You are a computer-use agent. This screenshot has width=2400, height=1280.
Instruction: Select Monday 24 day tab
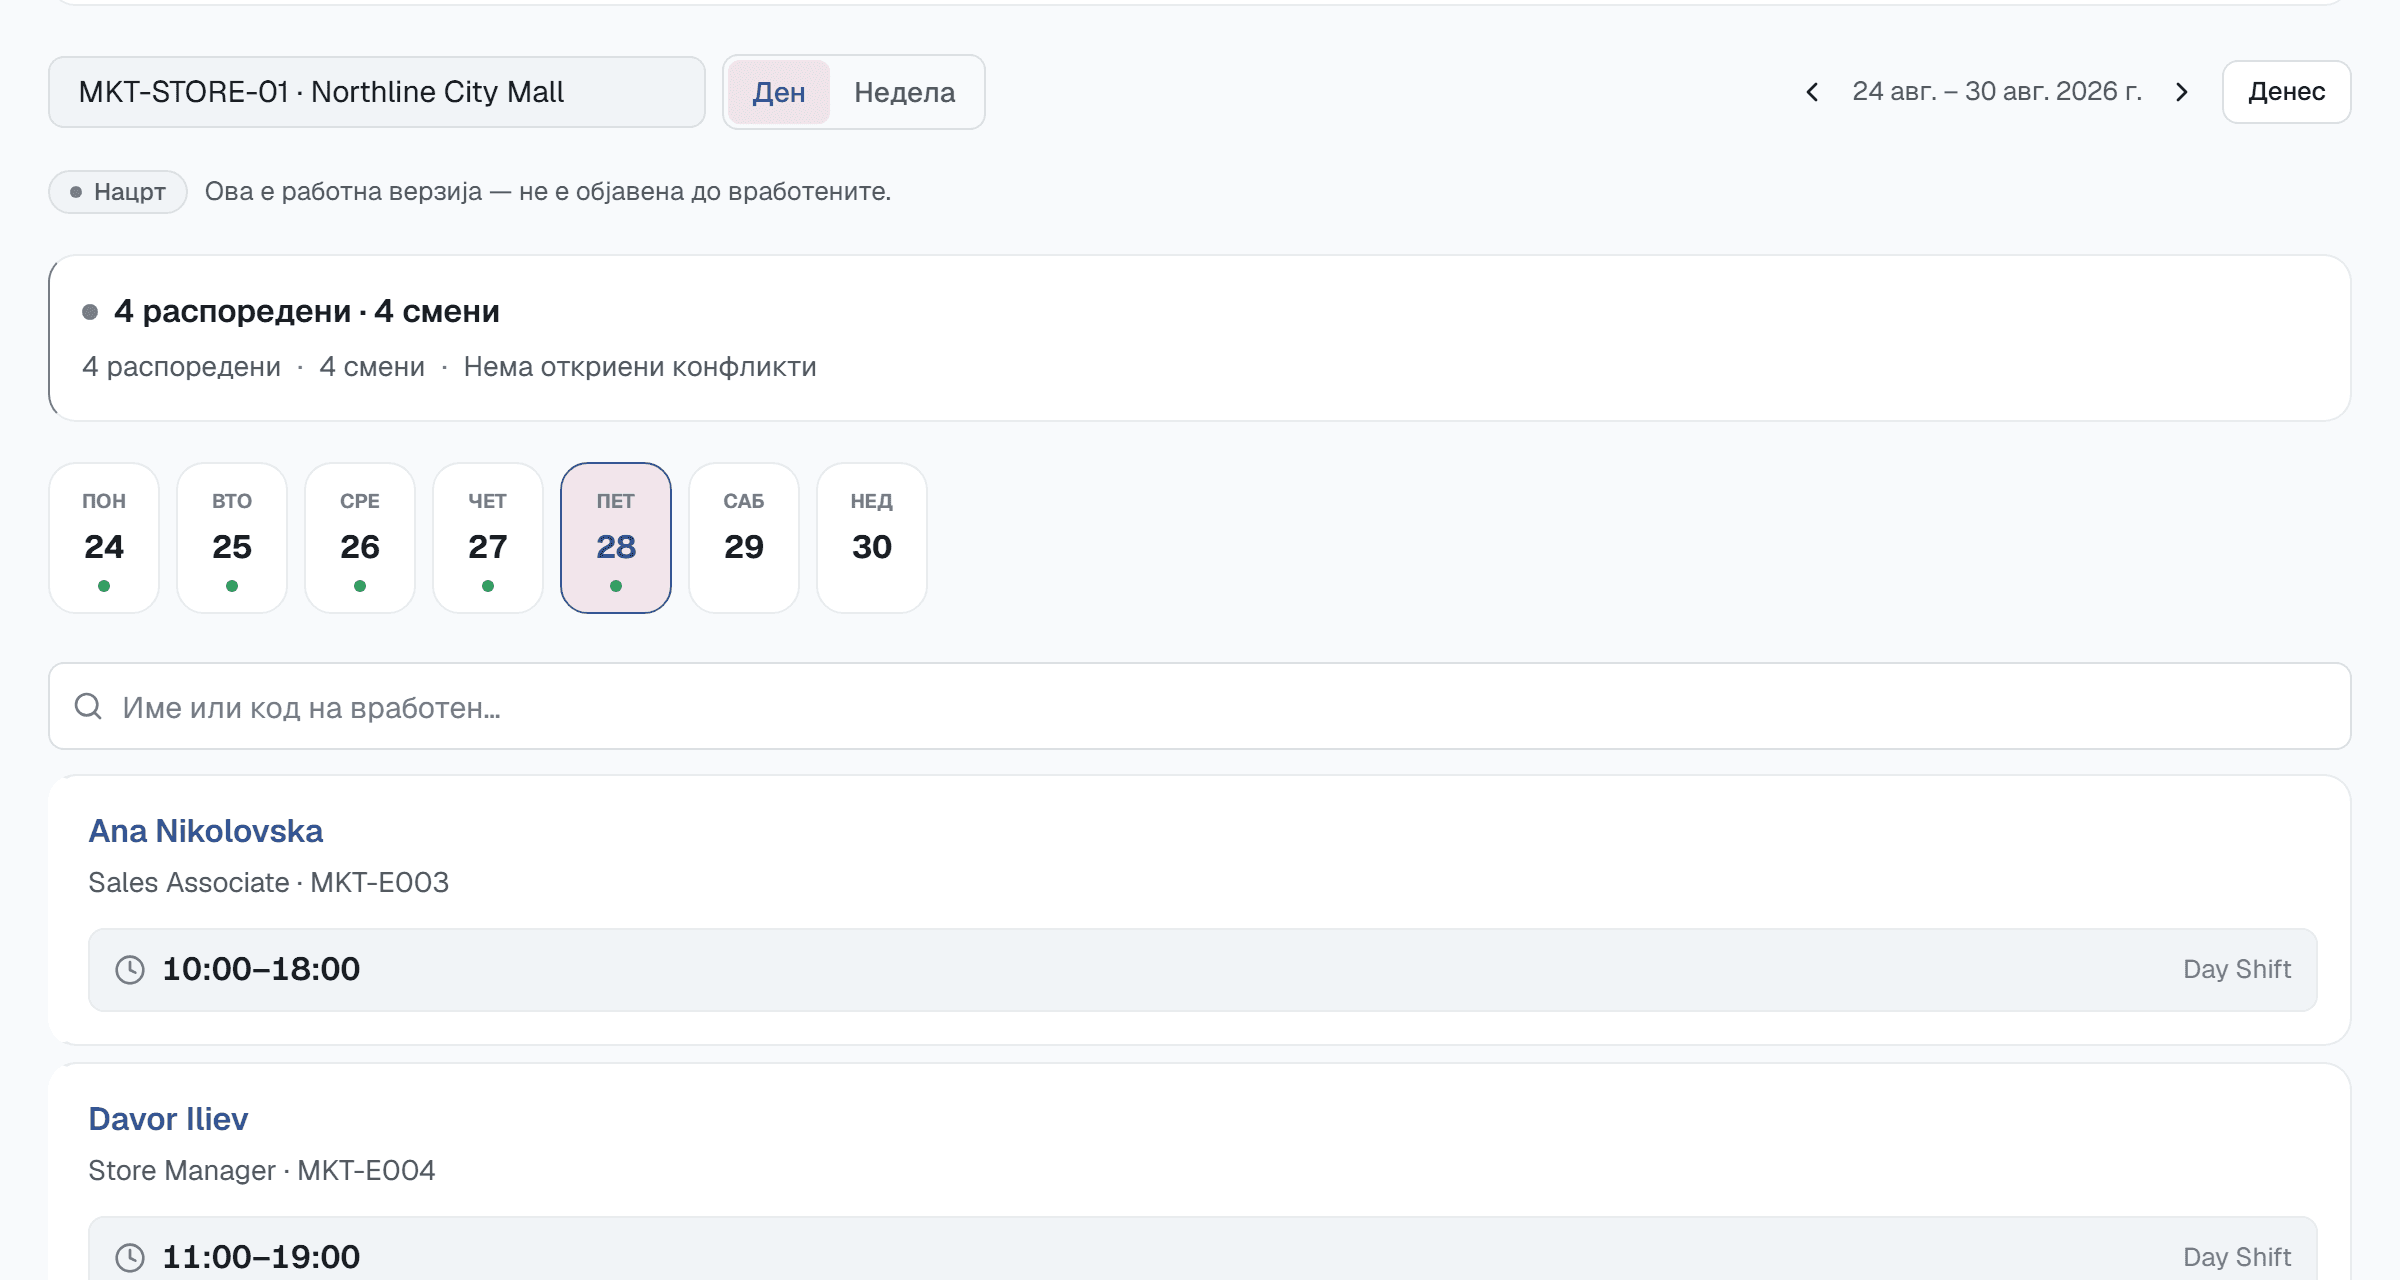click(104, 538)
